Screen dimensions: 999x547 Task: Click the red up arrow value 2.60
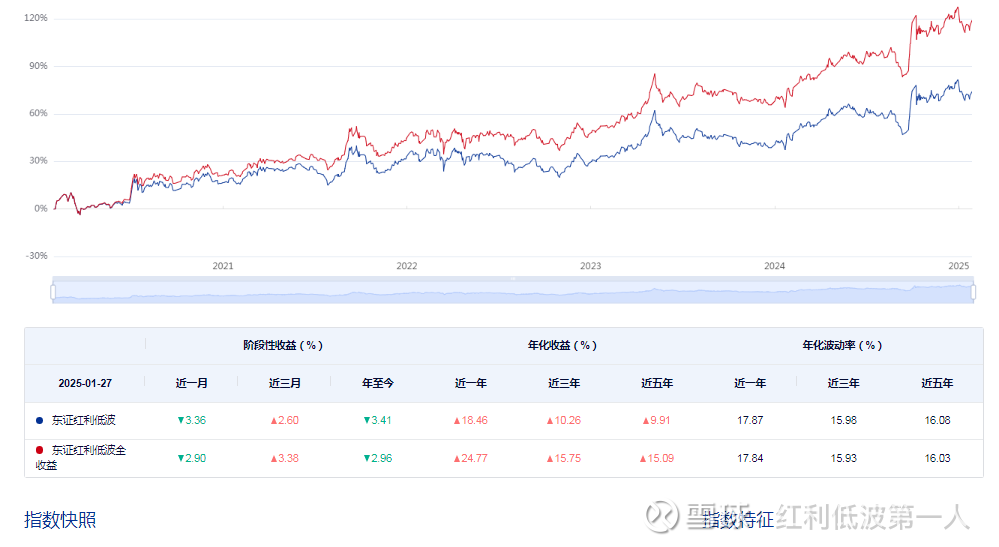(284, 420)
